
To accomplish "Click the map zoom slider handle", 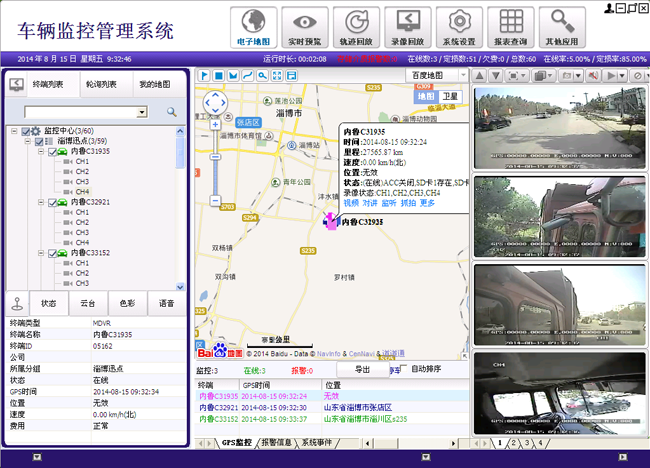I will point(215,157).
